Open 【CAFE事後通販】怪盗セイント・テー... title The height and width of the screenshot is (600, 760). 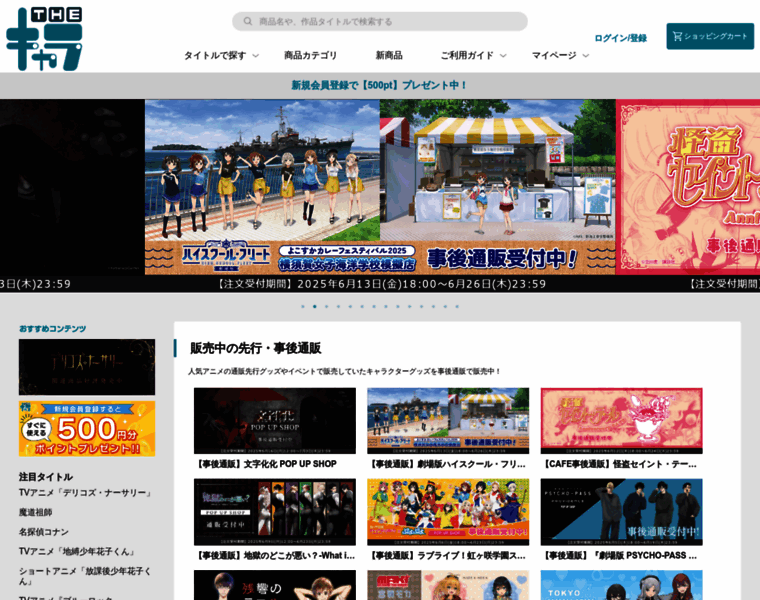620,464
